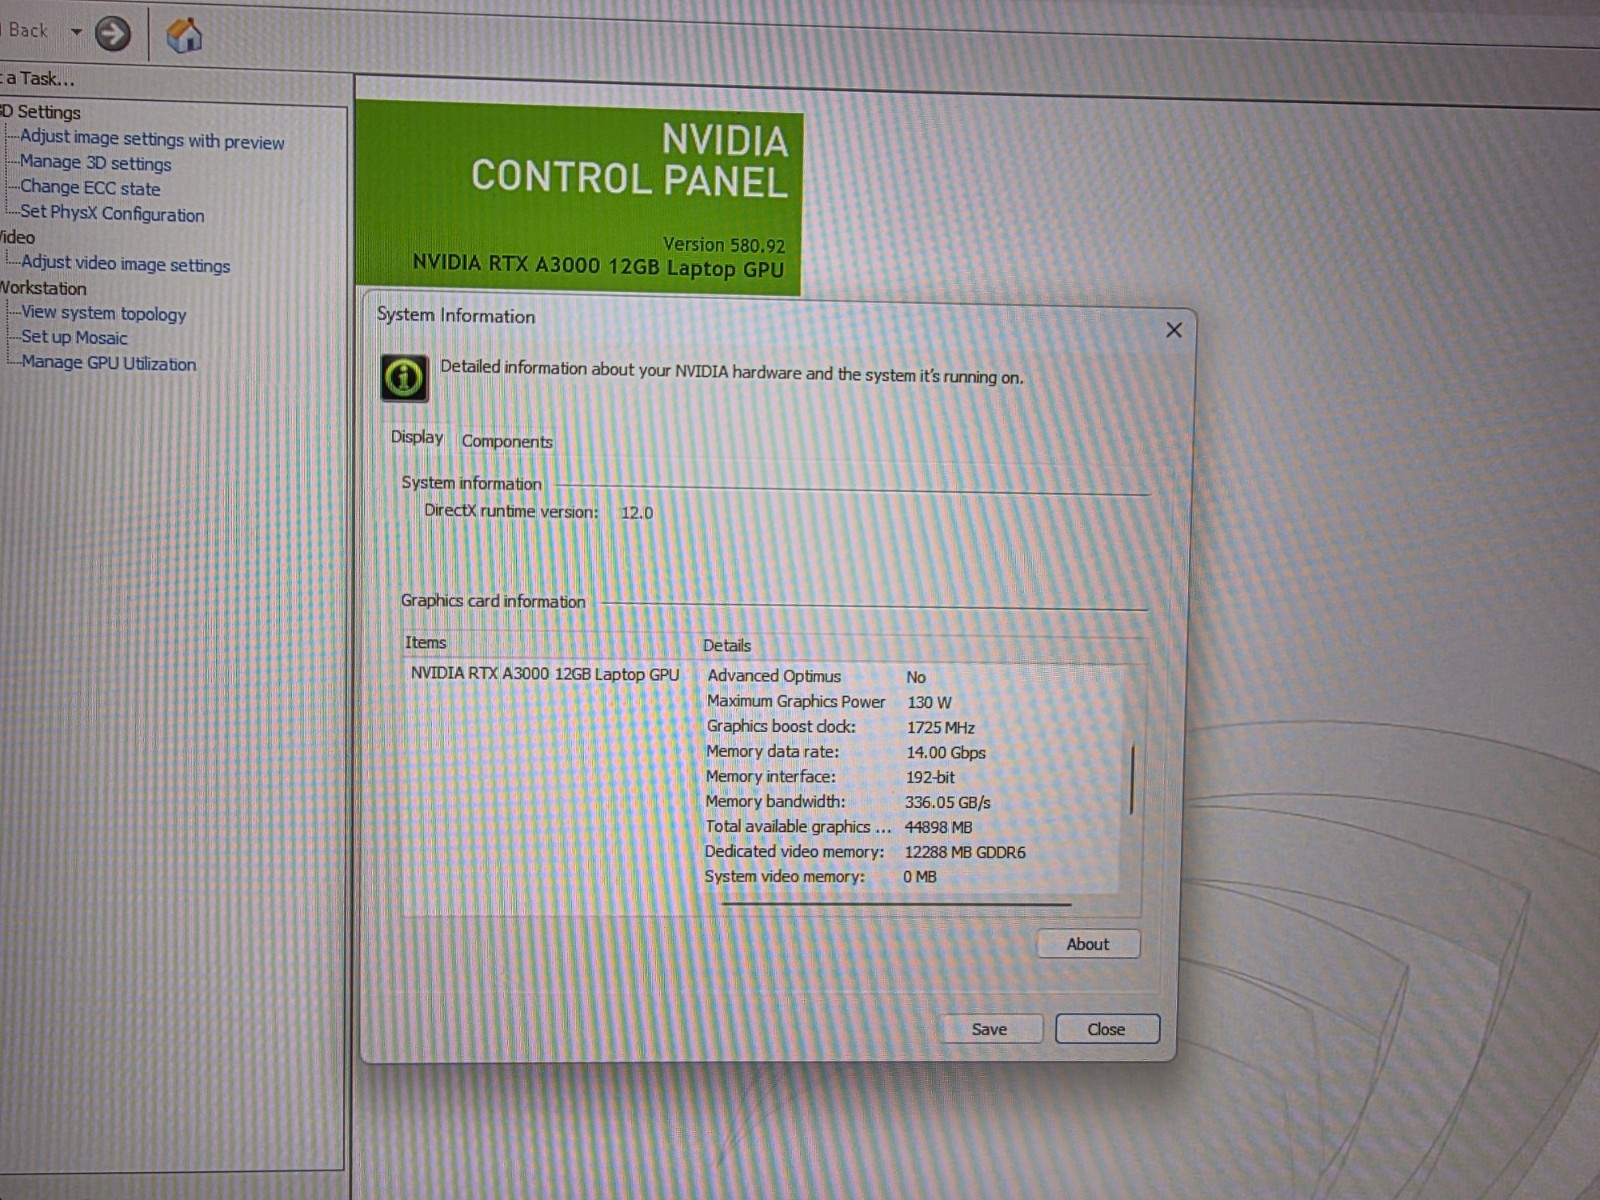
Task: Click the 336.05 GB/s bandwidth value
Action: [948, 802]
